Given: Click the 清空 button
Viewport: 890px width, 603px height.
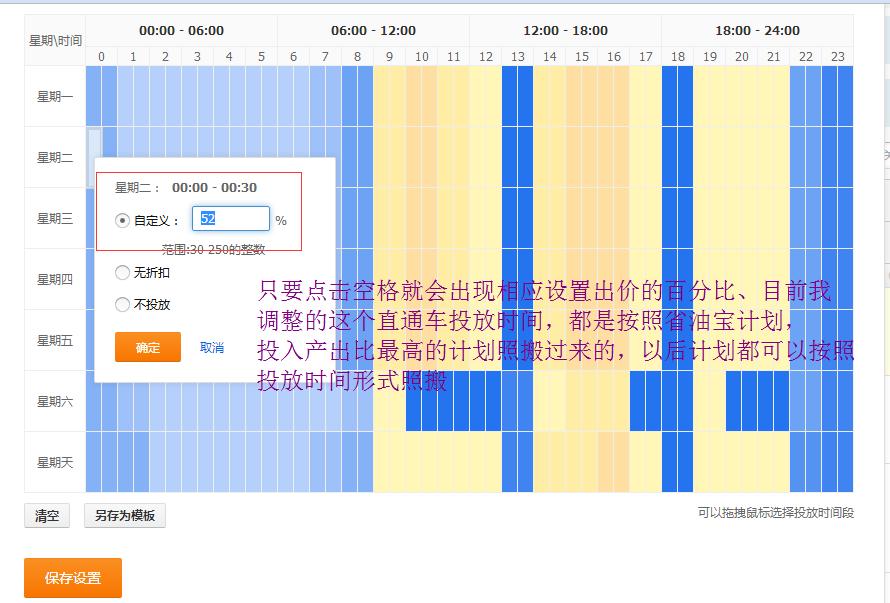Looking at the screenshot, I should 47,516.
